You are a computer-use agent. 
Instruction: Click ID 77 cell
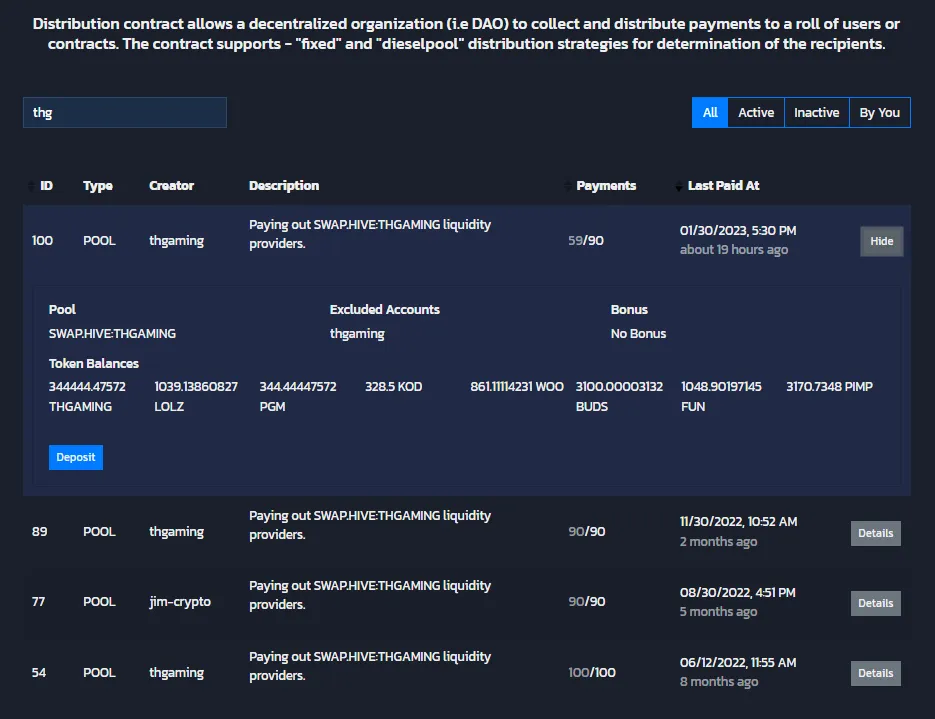point(38,602)
